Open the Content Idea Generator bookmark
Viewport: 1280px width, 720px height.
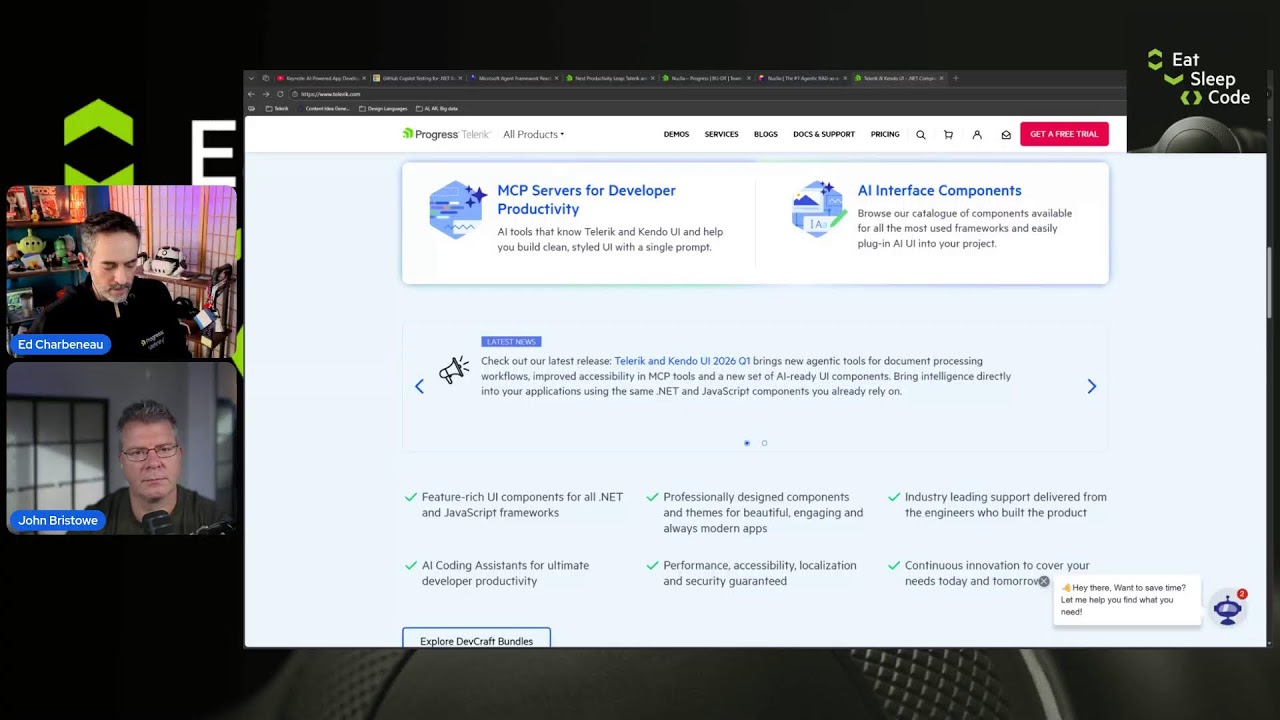pyautogui.click(x=324, y=108)
